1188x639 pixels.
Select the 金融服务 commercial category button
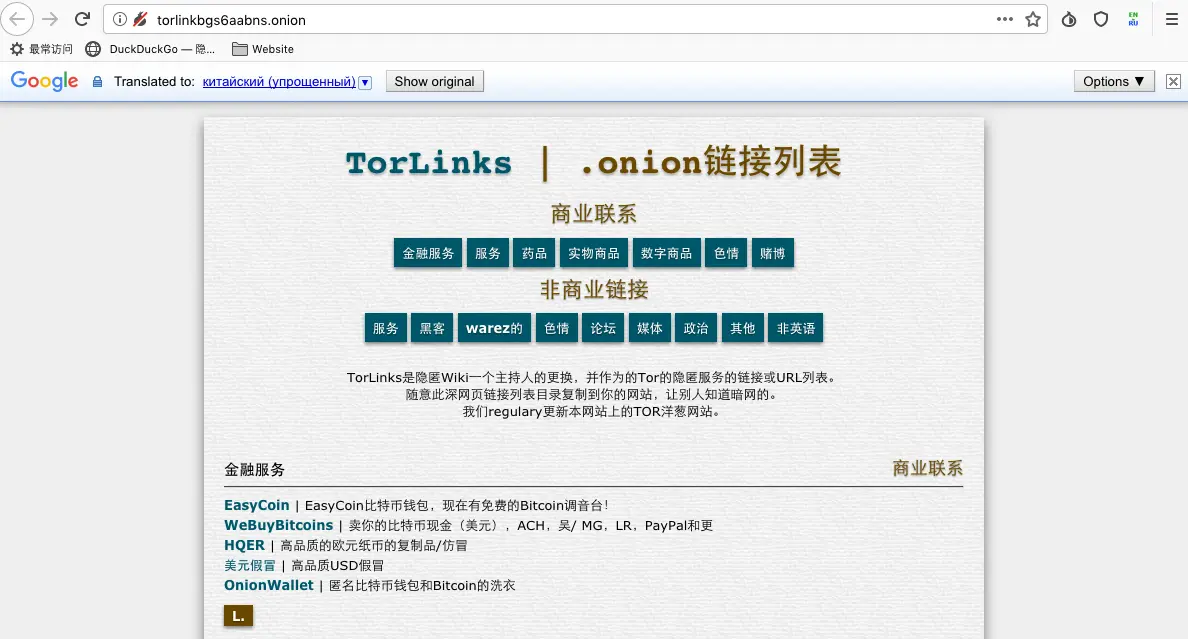pos(428,253)
